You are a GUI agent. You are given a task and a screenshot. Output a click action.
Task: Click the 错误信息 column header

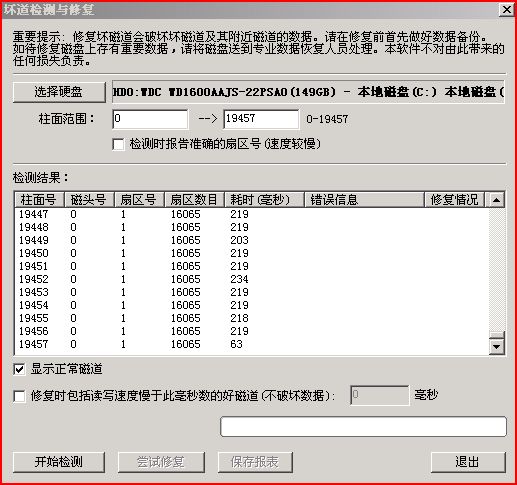point(364,200)
